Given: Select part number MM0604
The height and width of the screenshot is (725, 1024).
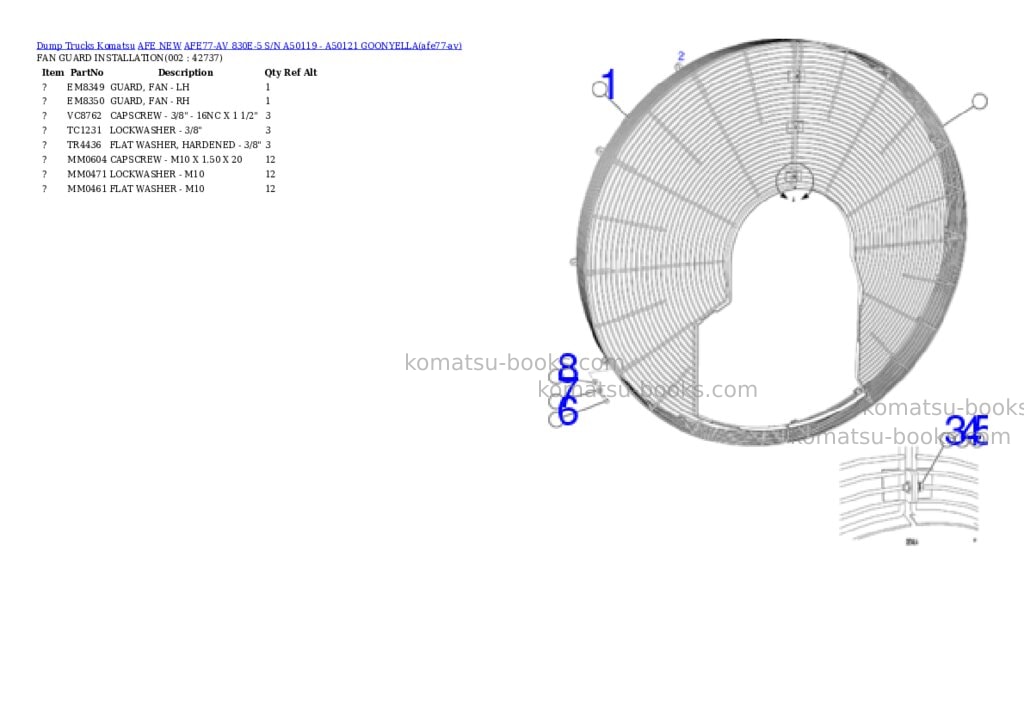Looking at the screenshot, I should click(x=87, y=159).
